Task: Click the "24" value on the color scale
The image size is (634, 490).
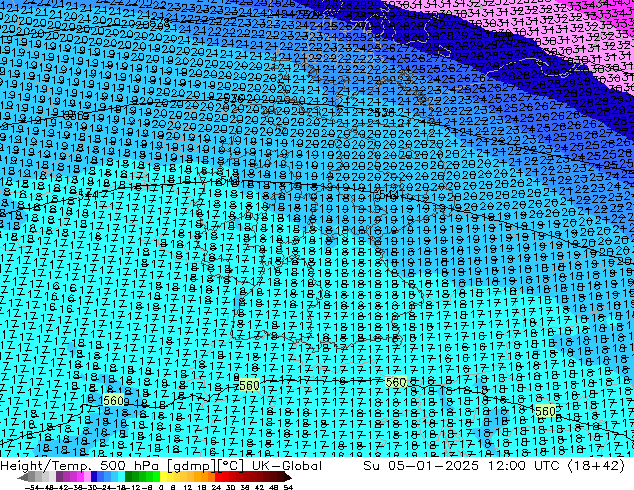Action: (217, 488)
